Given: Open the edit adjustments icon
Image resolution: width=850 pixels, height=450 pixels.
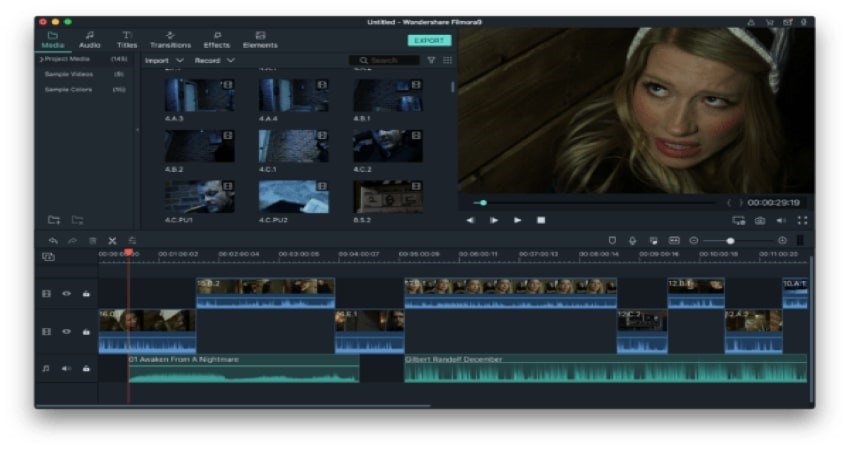Looking at the screenshot, I should [132, 241].
